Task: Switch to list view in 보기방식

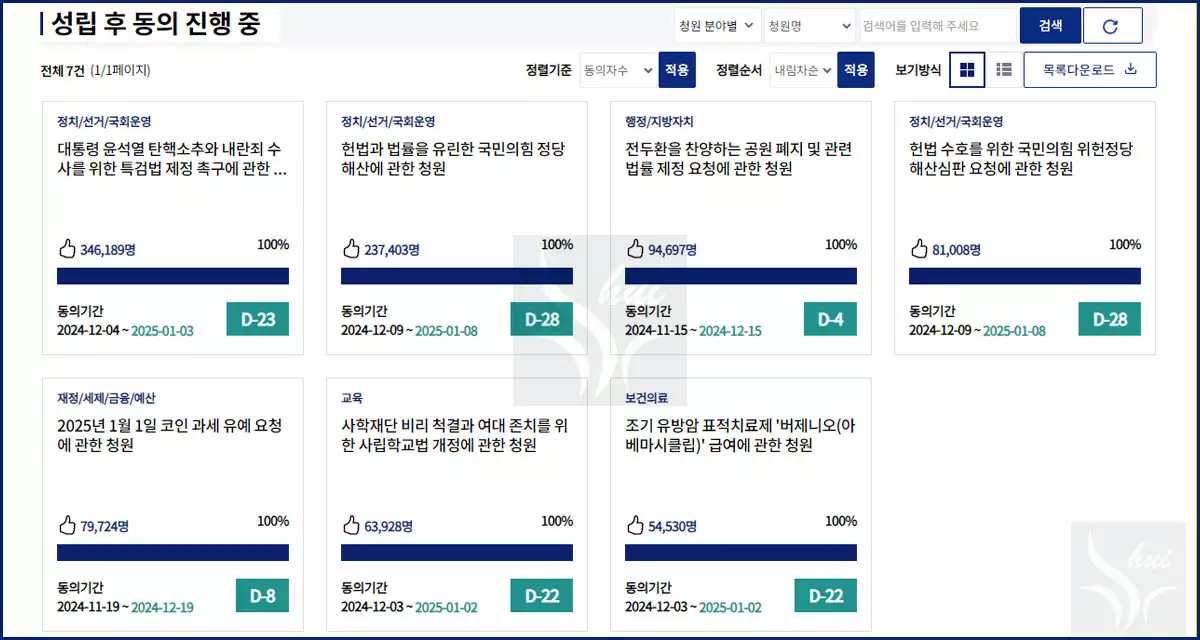Action: tap(1003, 69)
